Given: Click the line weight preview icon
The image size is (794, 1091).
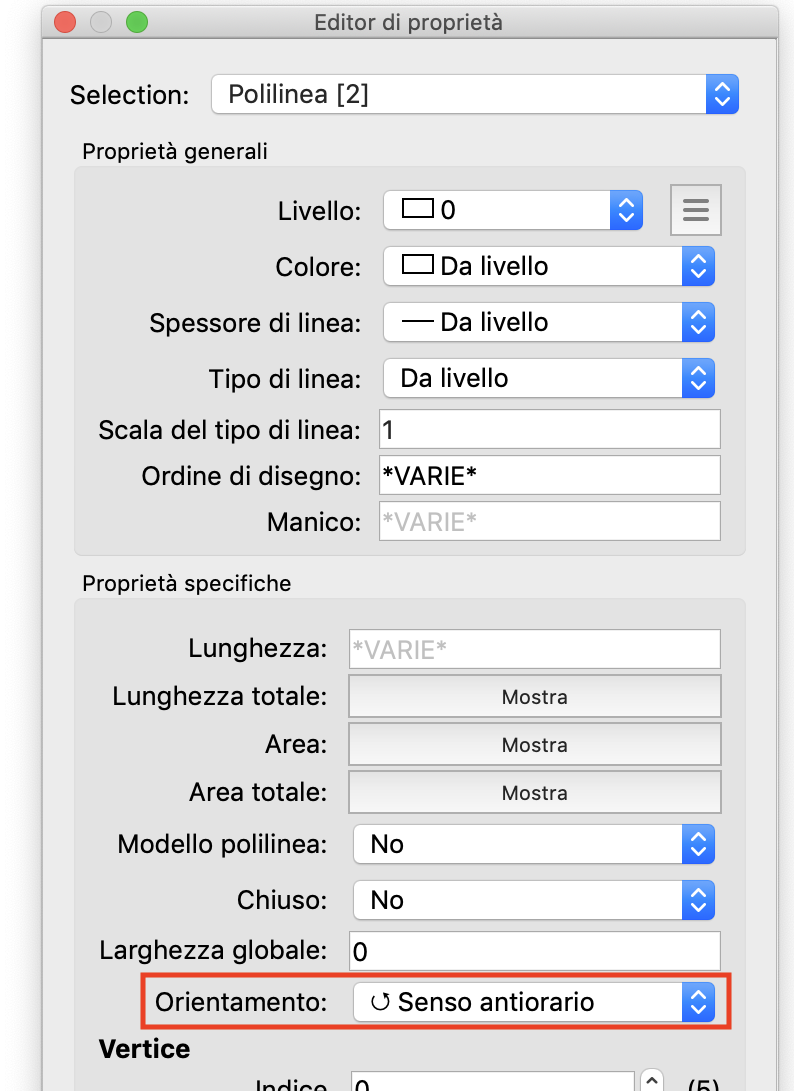Looking at the screenshot, I should coord(417,322).
